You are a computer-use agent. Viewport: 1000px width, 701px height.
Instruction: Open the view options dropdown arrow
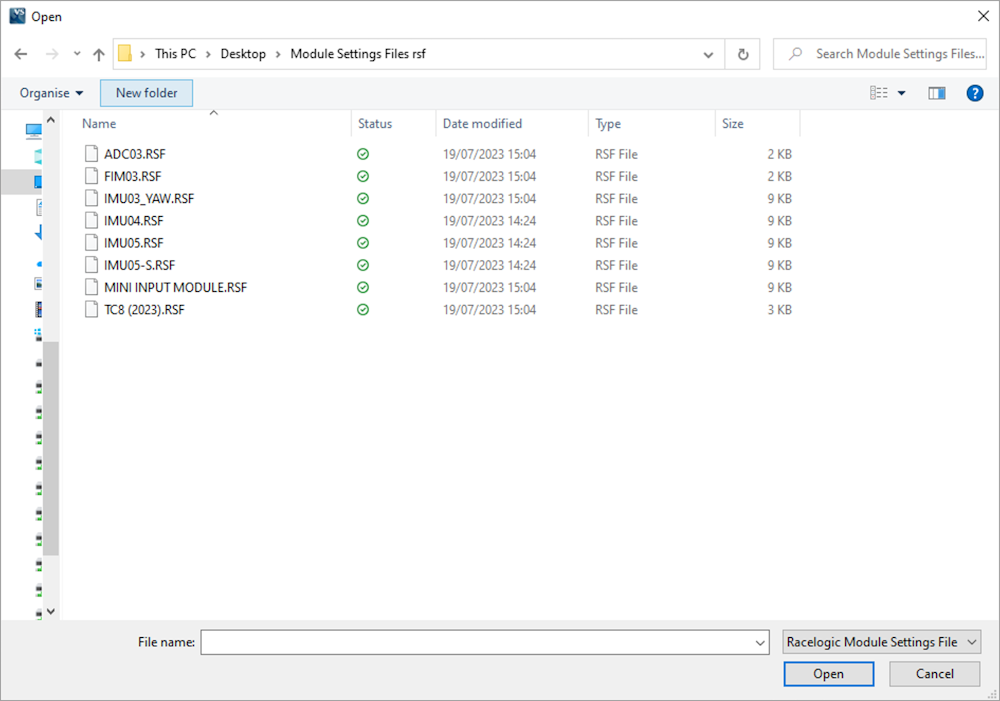point(901,93)
